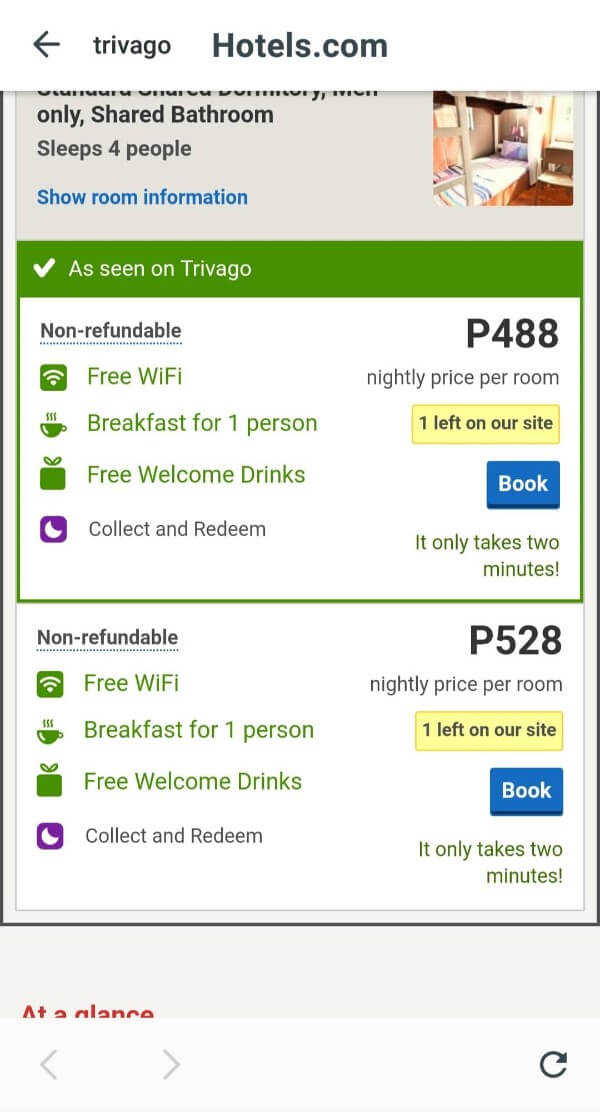This screenshot has width=600, height=1112.
Task: Expand Show room information
Action: click(142, 197)
